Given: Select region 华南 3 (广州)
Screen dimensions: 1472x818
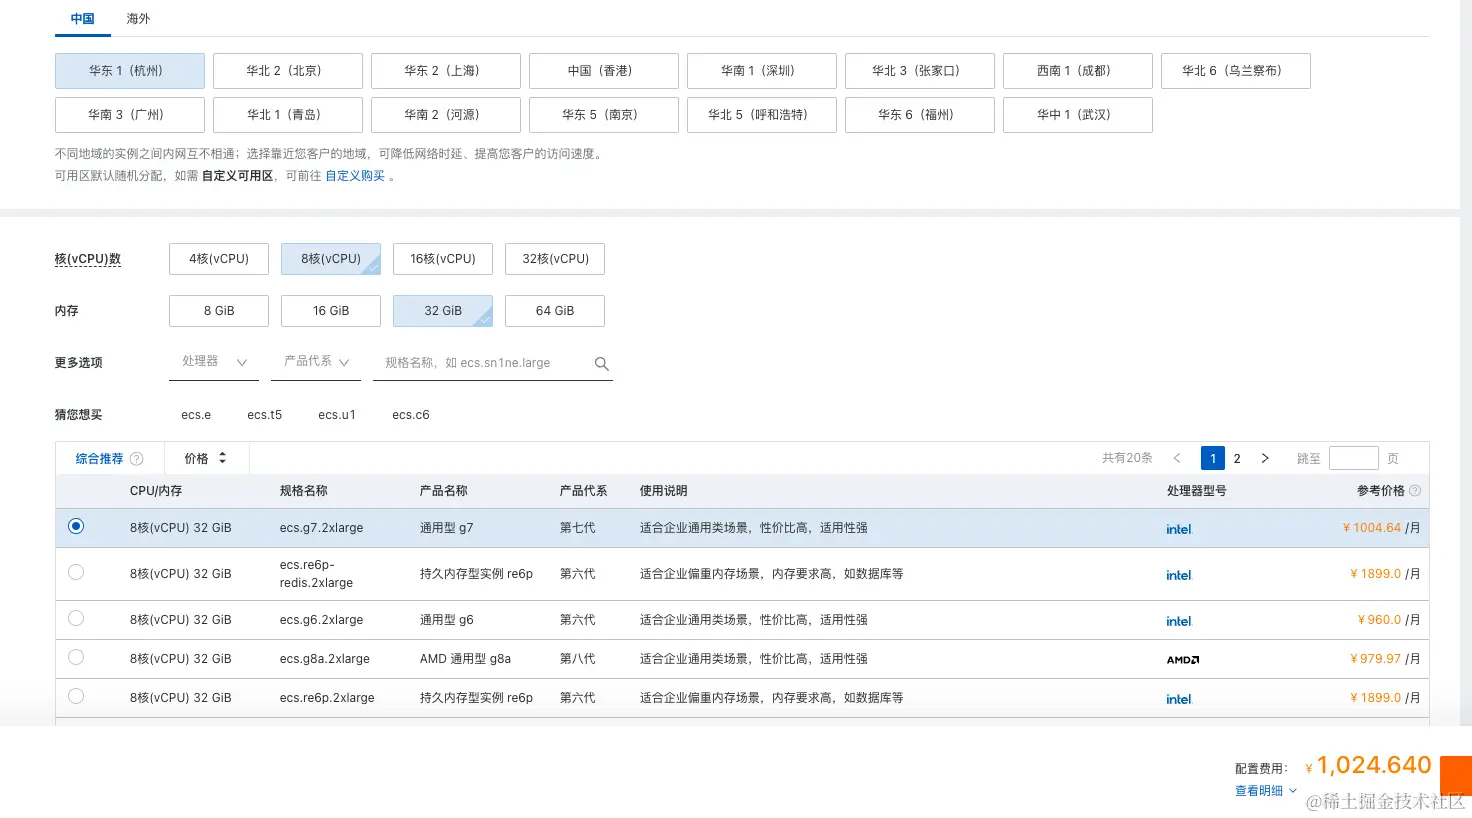Looking at the screenshot, I should [130, 115].
